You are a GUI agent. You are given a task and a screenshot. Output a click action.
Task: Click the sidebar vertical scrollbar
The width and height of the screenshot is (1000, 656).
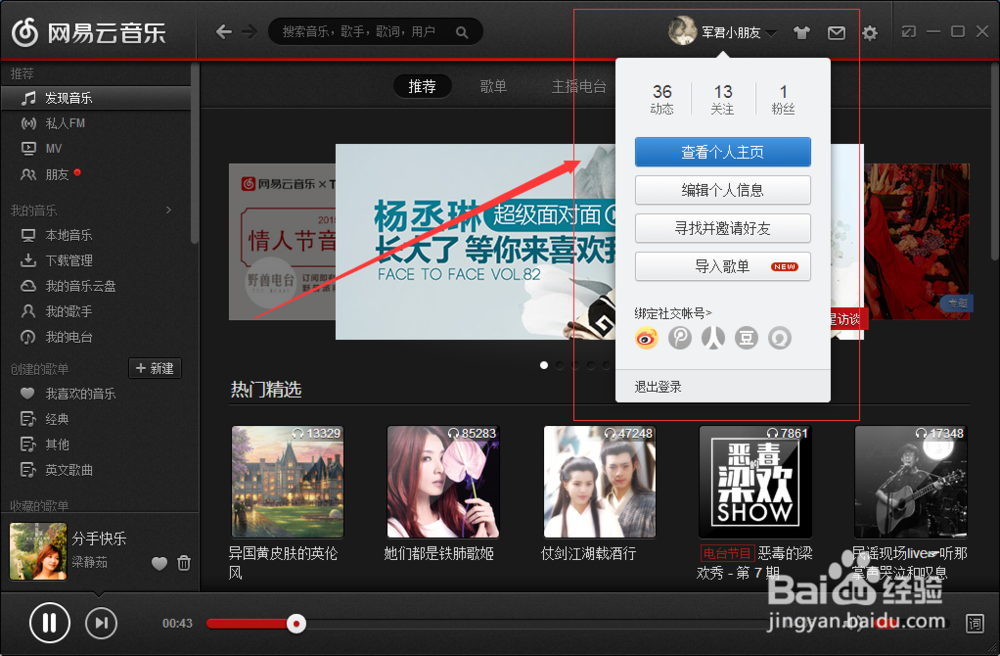click(195, 153)
